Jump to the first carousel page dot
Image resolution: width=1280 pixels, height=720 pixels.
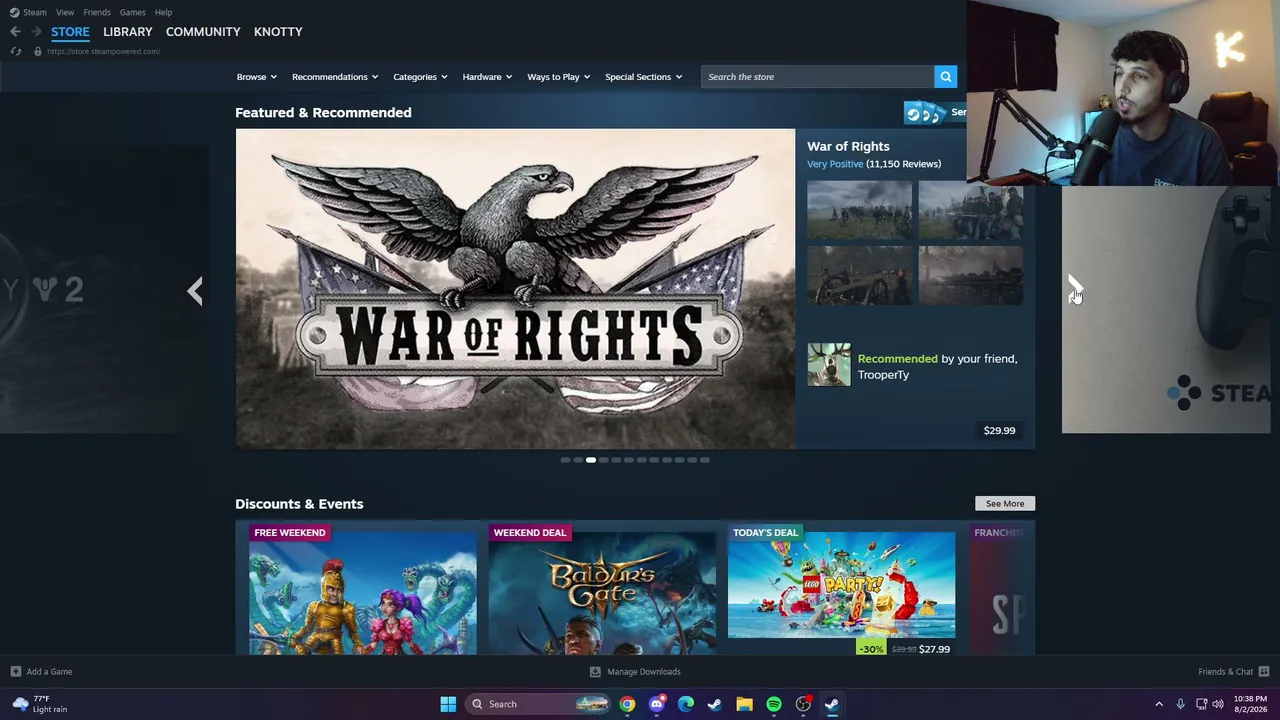tap(565, 460)
